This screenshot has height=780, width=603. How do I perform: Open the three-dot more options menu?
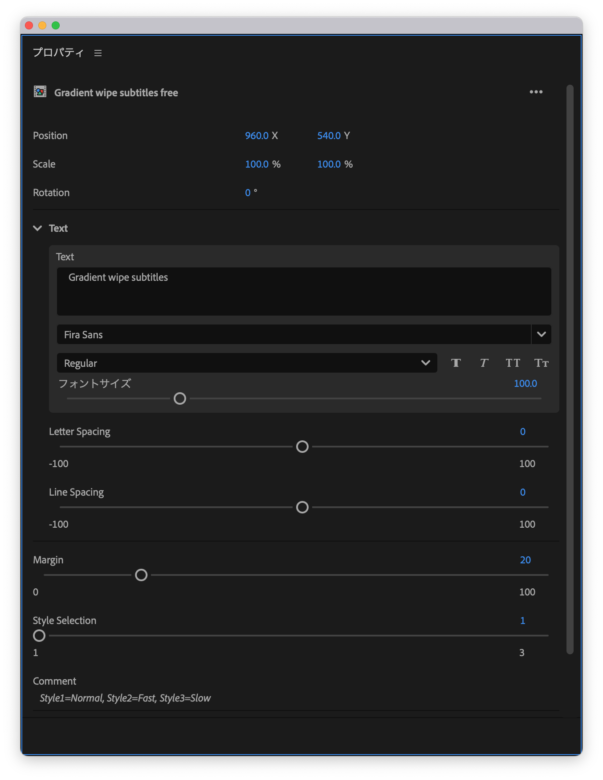tap(536, 92)
